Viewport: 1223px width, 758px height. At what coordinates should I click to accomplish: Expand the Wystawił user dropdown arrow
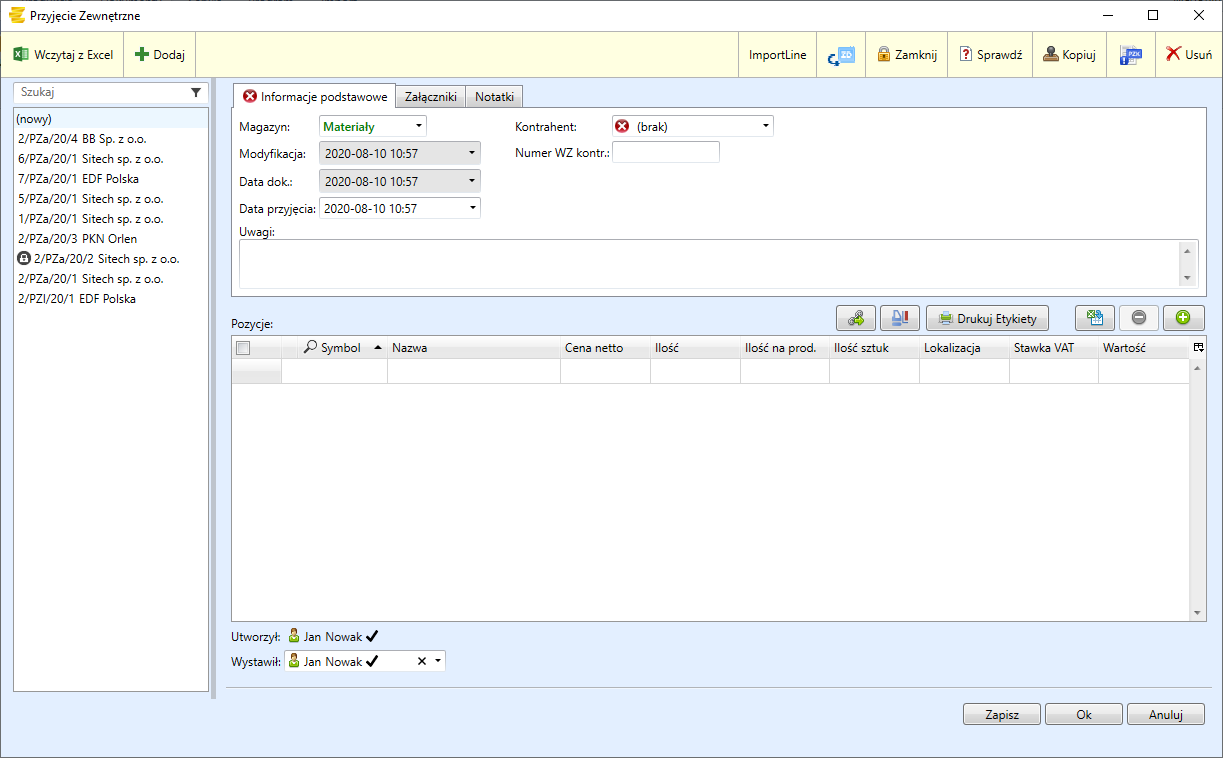pos(437,661)
